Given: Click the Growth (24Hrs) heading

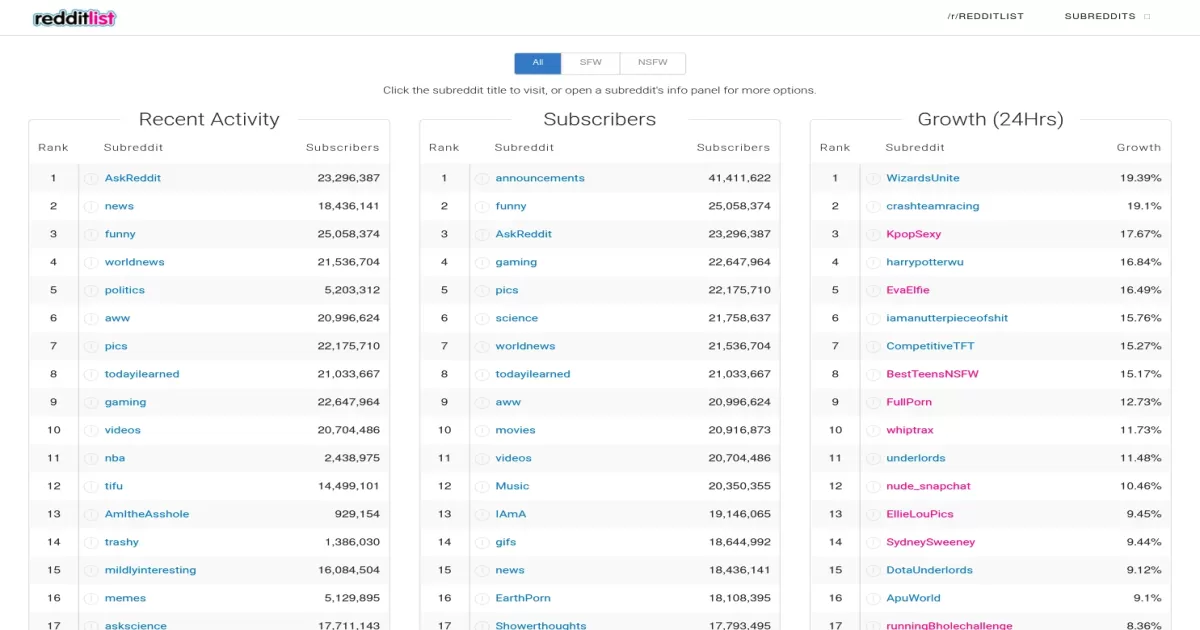Looking at the screenshot, I should [991, 119].
